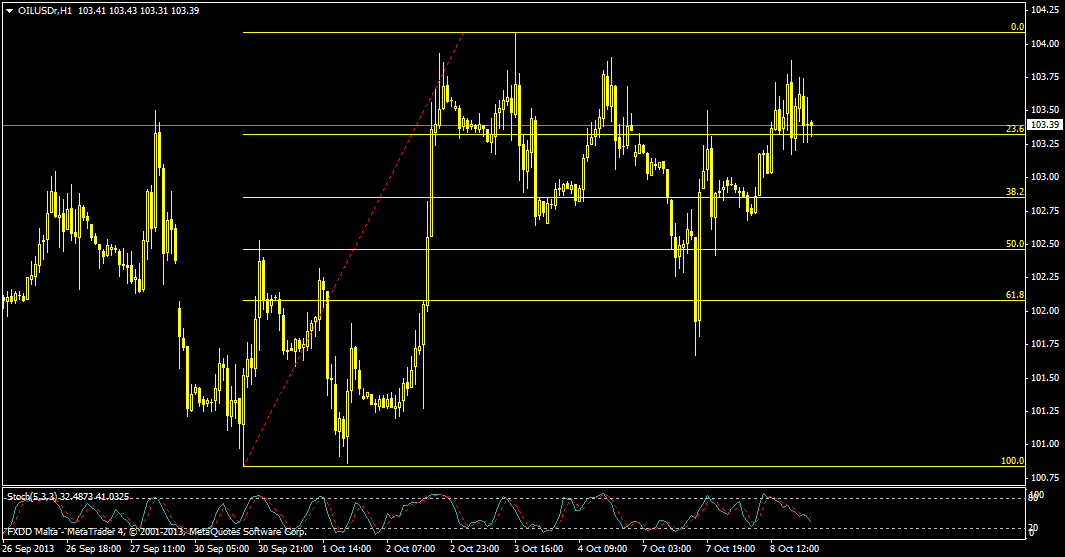Click the 103.50 price scale label
Image resolution: width=1065 pixels, height=557 pixels.
(1045, 110)
